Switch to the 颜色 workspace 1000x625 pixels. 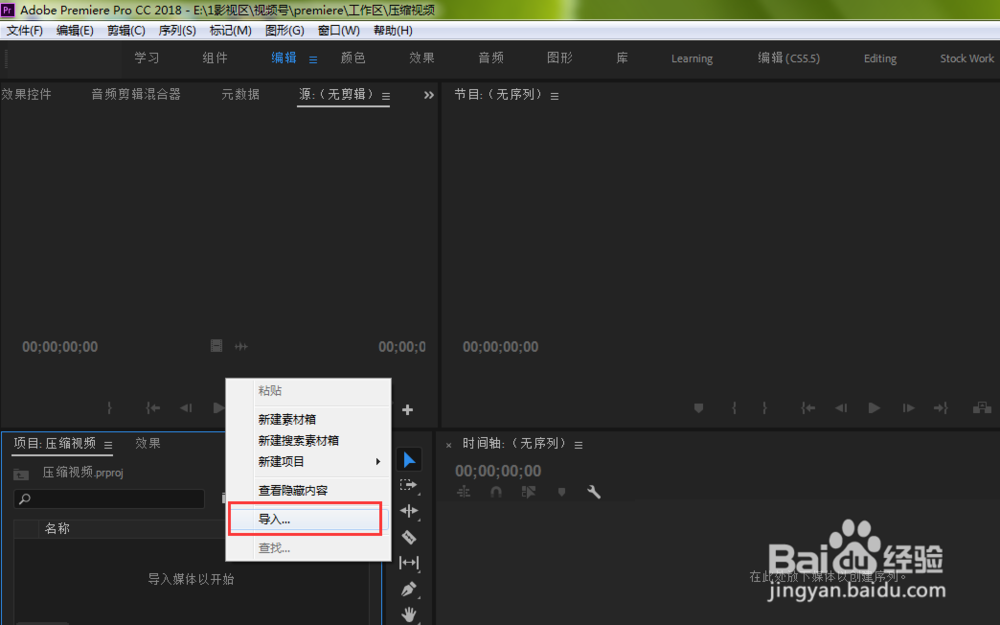click(x=353, y=58)
